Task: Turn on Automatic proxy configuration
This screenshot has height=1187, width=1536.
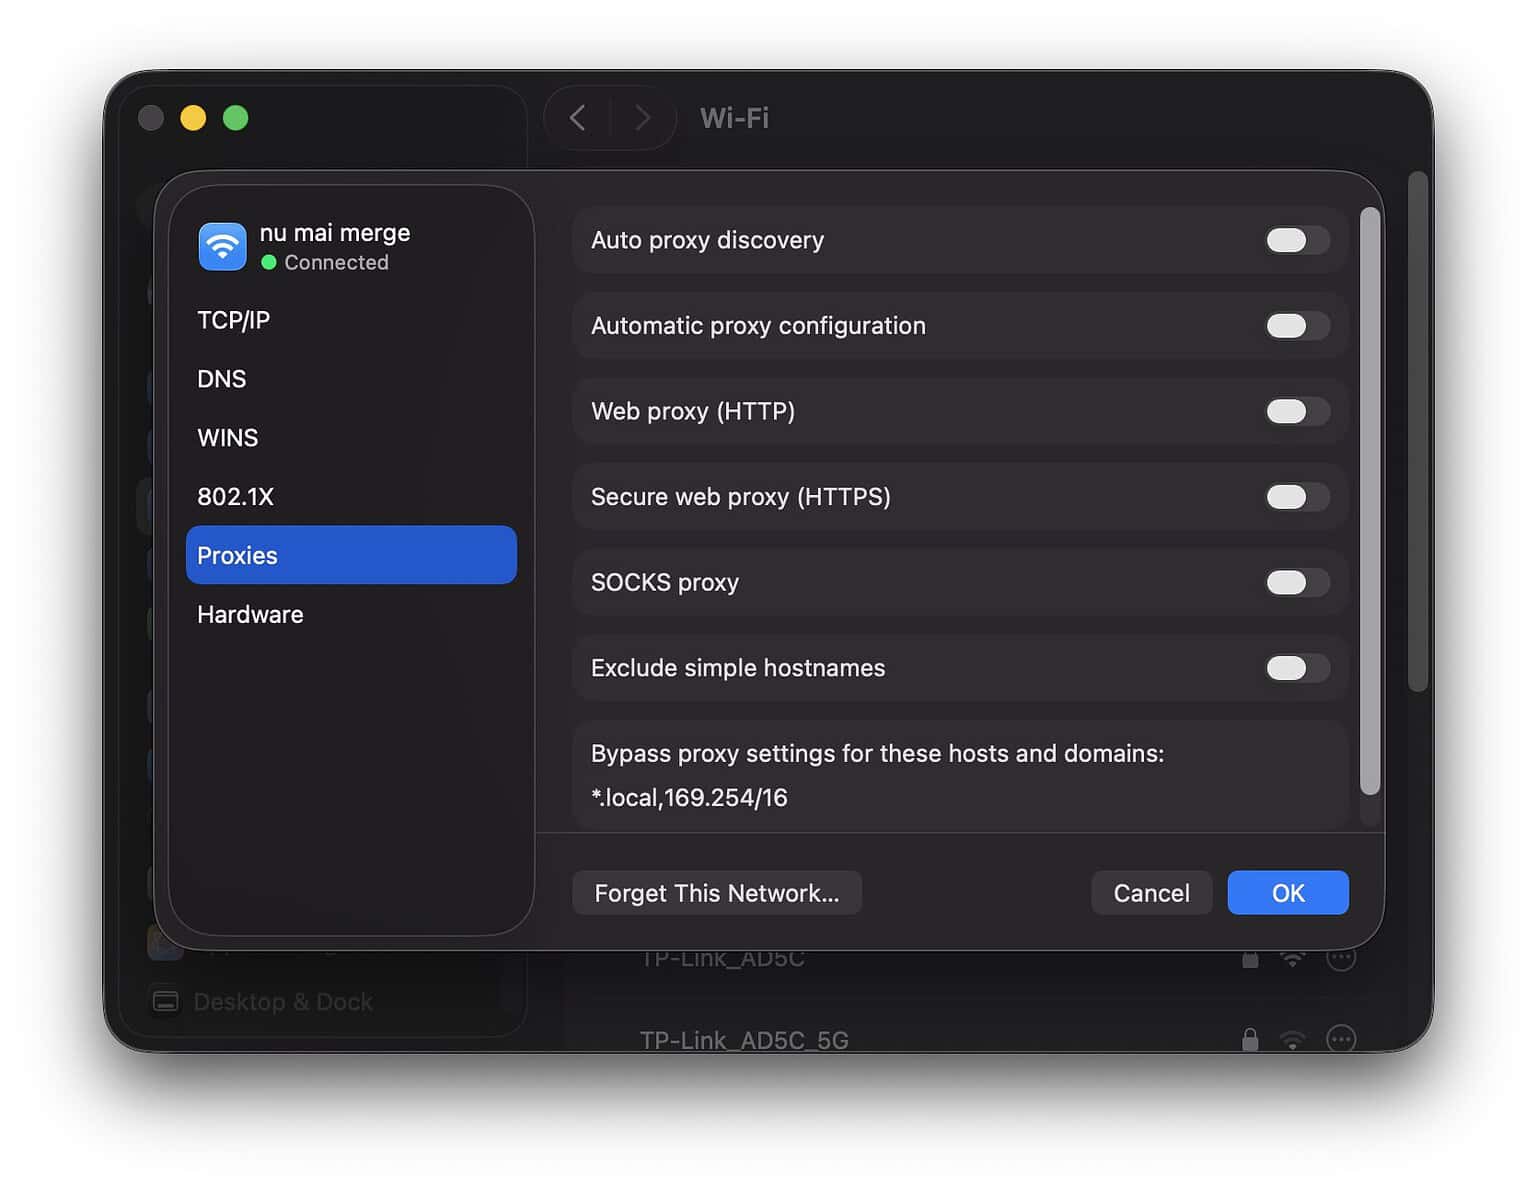Action: coord(1295,326)
